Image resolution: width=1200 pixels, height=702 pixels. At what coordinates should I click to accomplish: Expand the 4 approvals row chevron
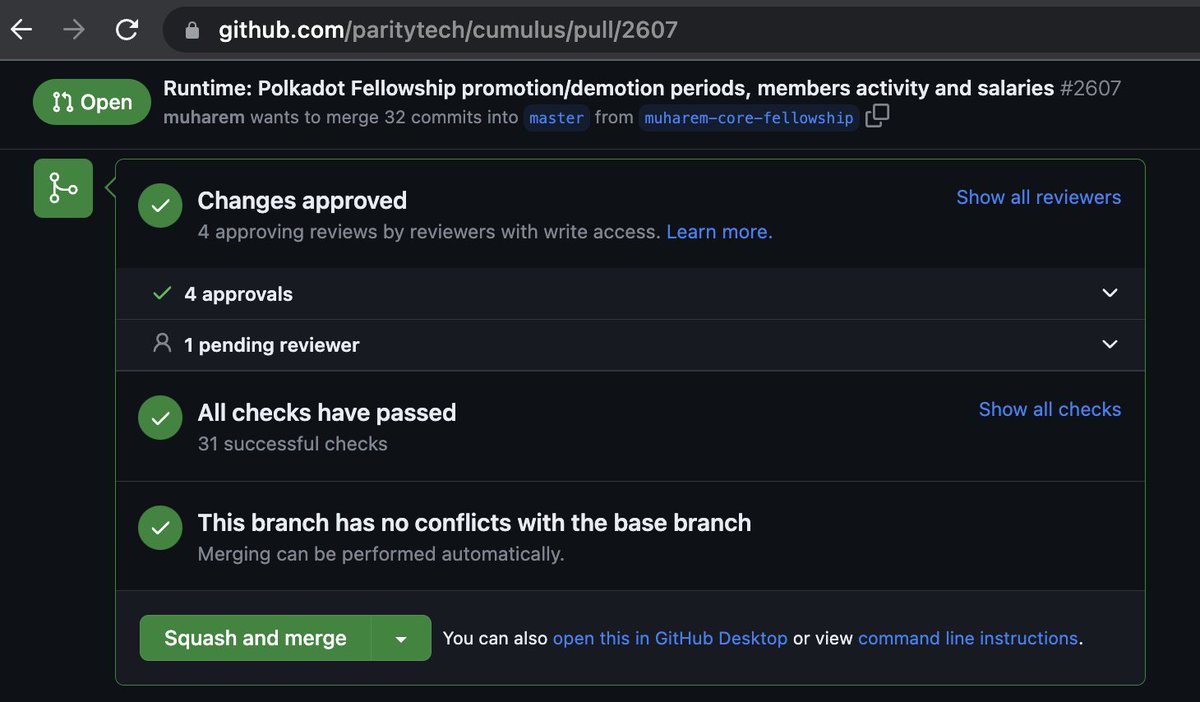(x=1109, y=293)
